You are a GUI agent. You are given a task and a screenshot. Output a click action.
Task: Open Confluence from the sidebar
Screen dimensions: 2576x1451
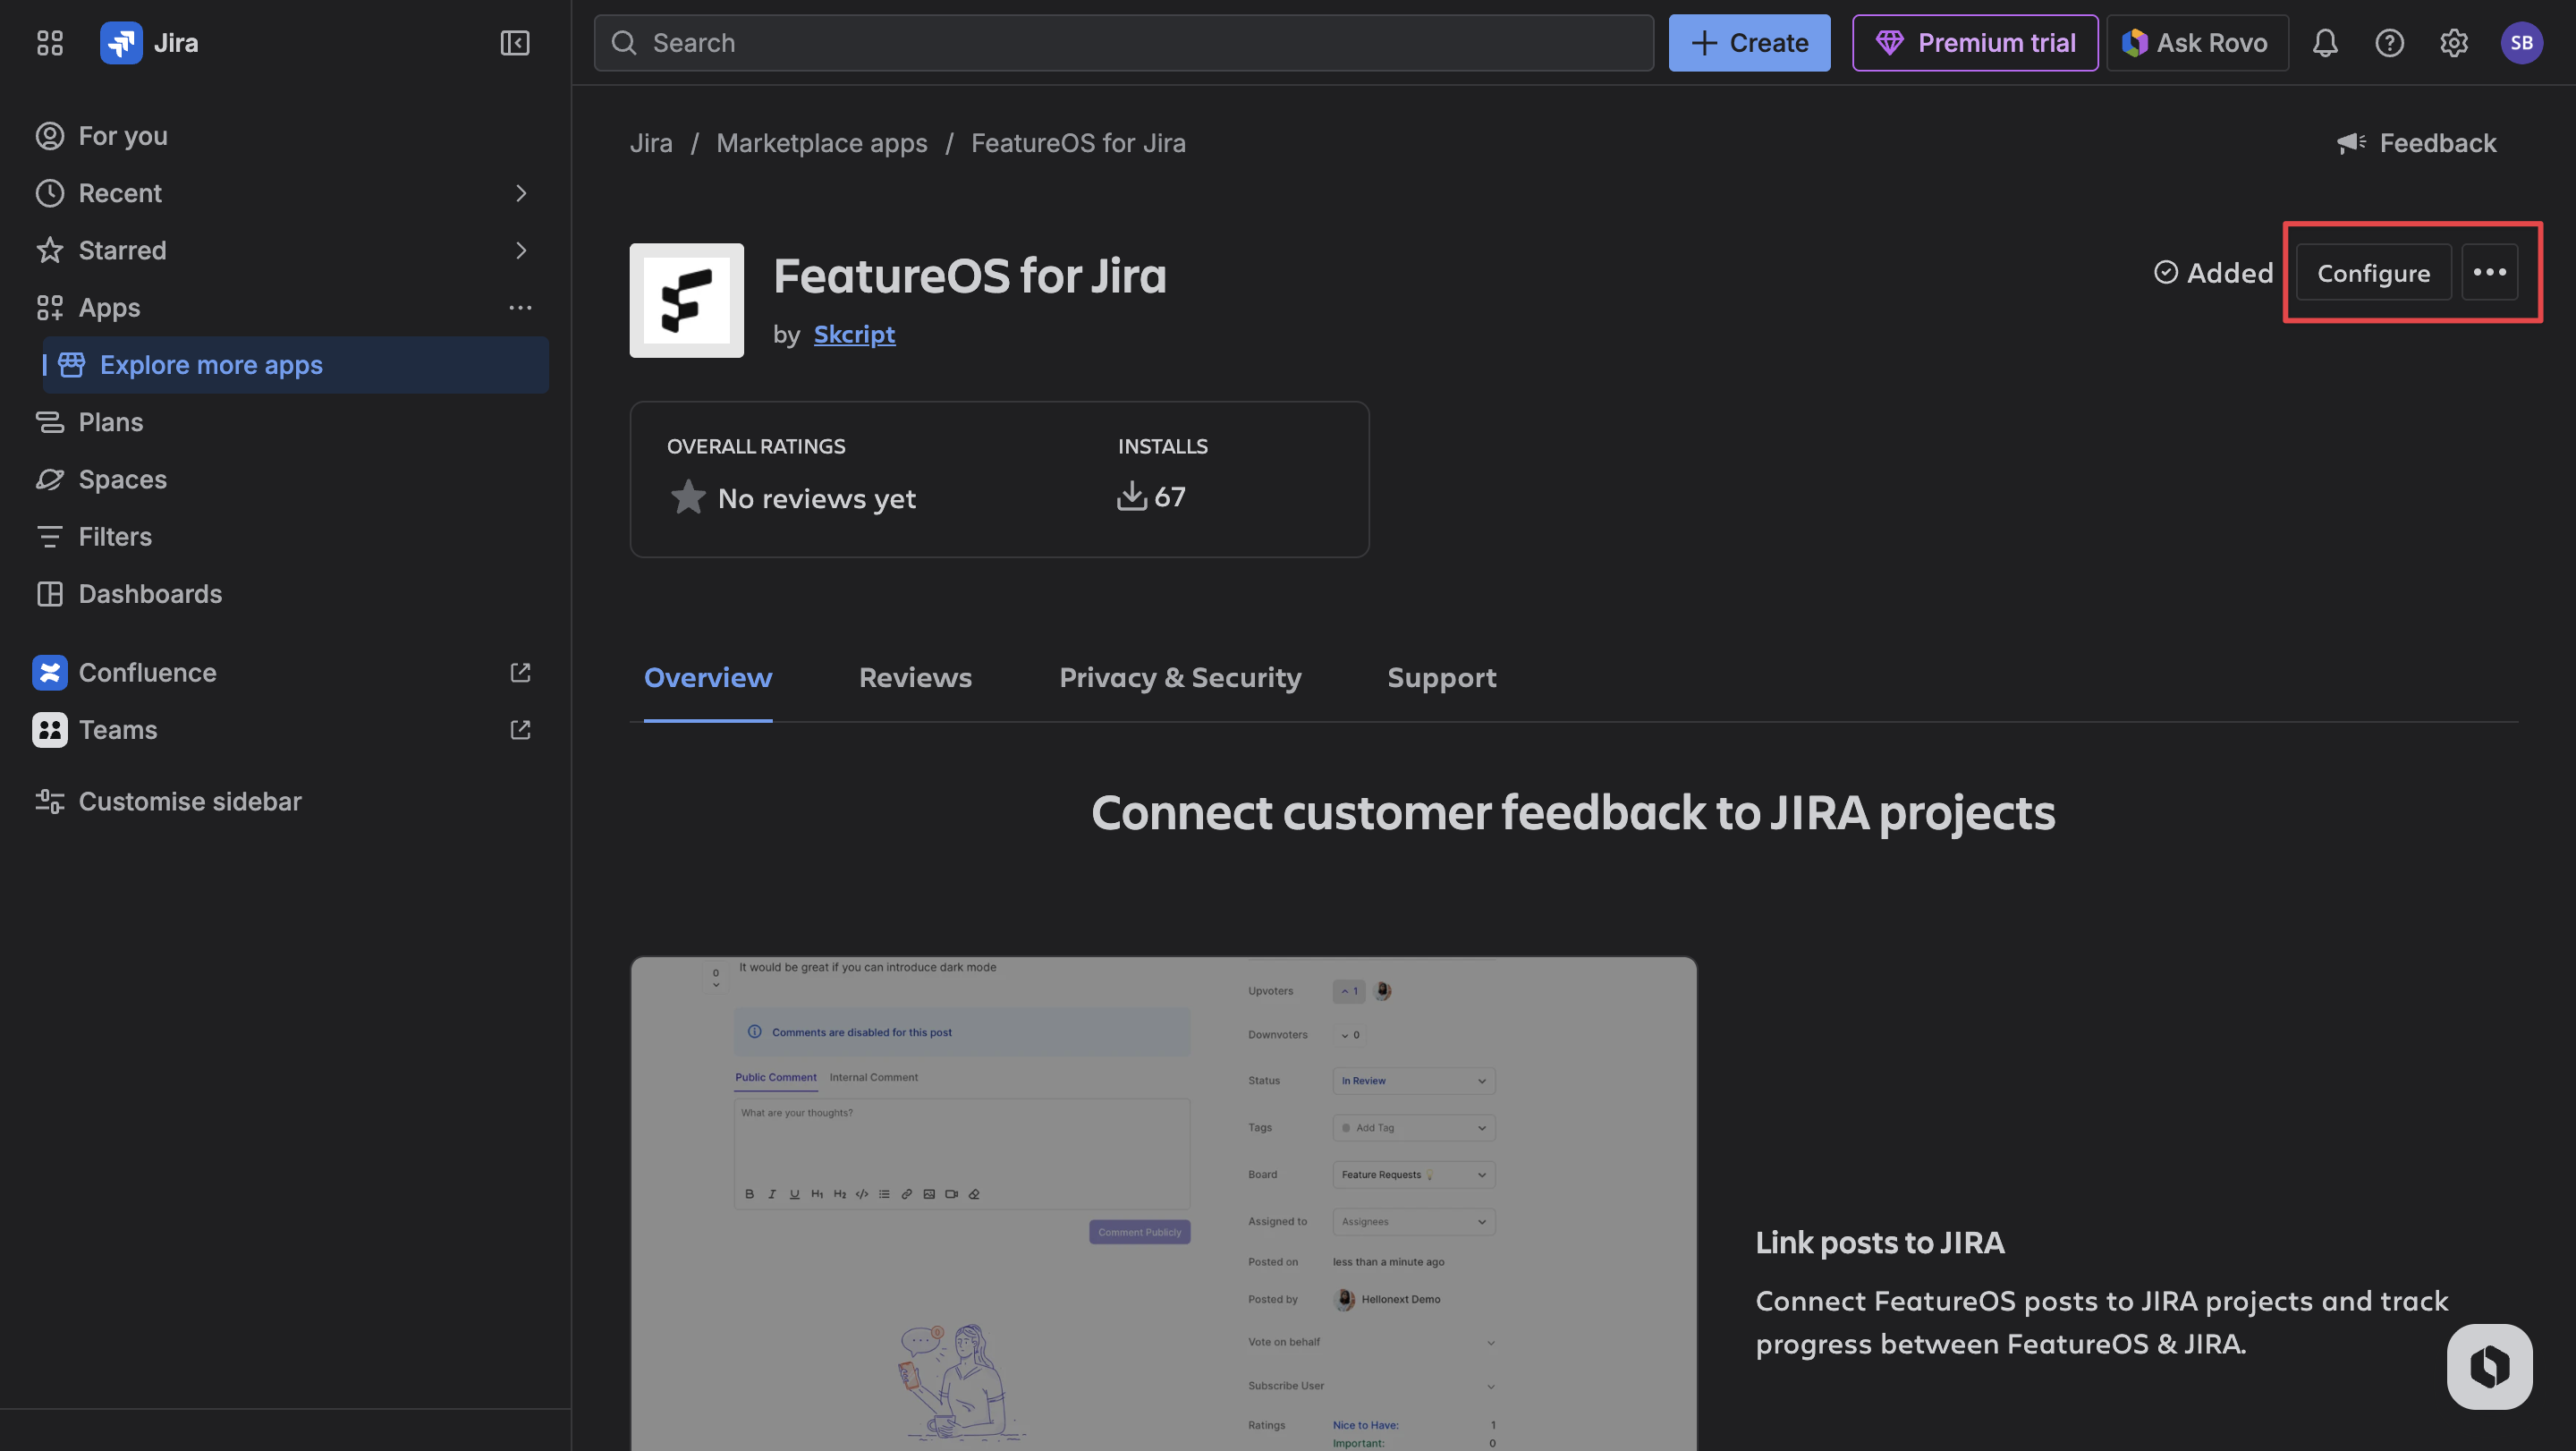147,673
